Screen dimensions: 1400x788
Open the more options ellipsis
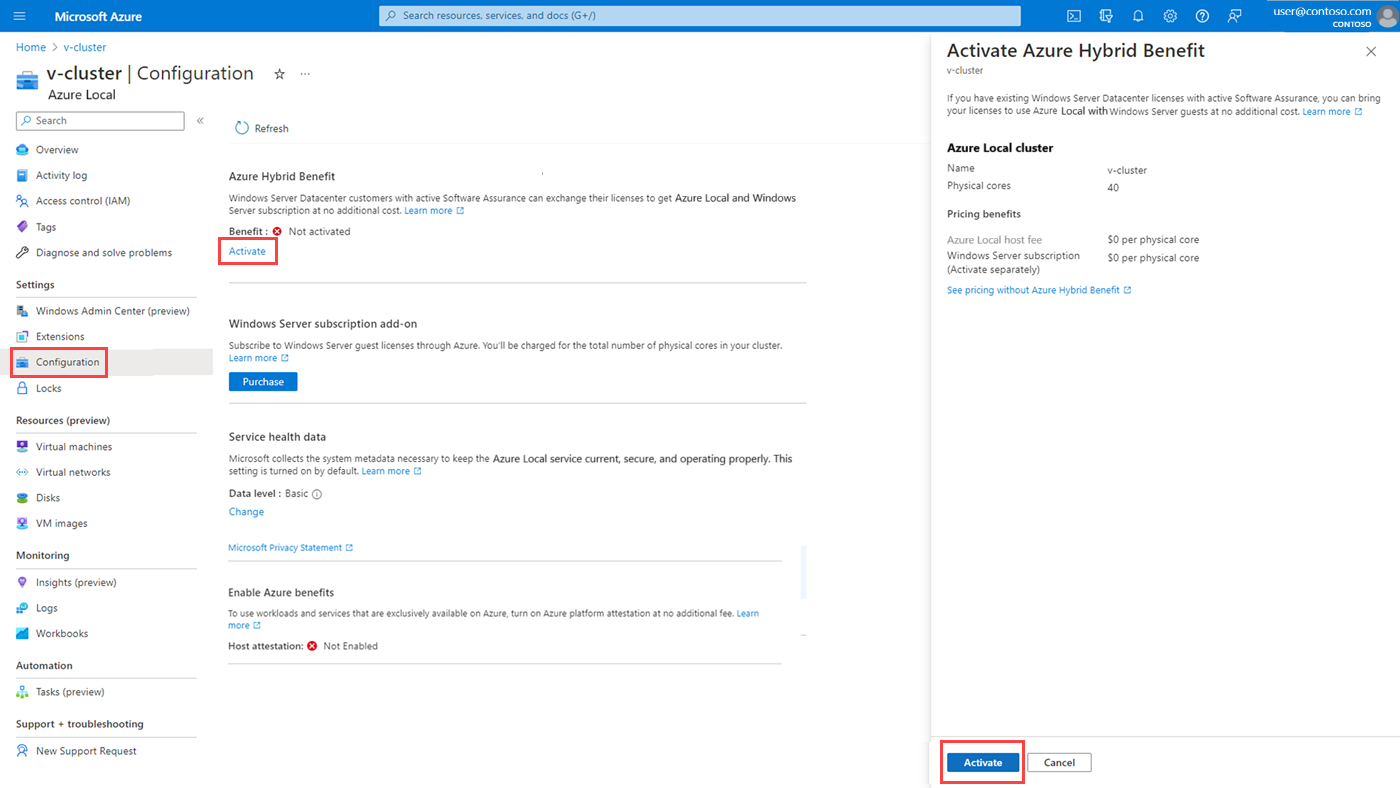(305, 74)
